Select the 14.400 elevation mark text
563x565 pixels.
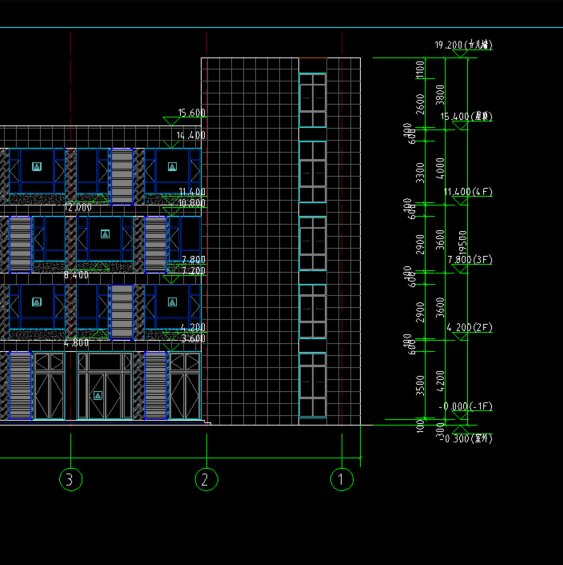tap(191, 135)
